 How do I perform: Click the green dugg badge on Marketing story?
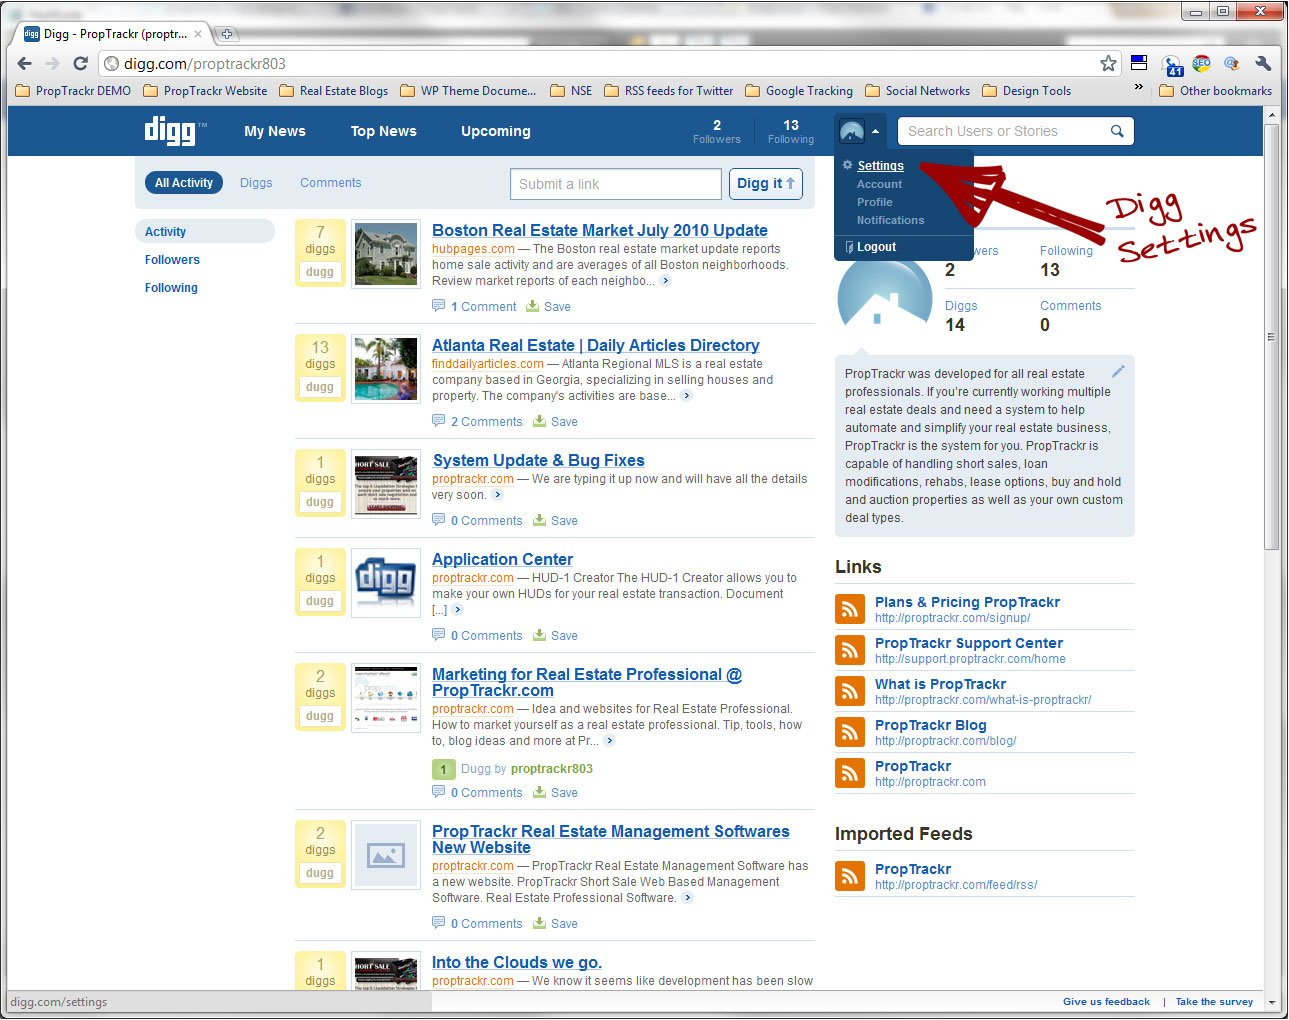(443, 769)
